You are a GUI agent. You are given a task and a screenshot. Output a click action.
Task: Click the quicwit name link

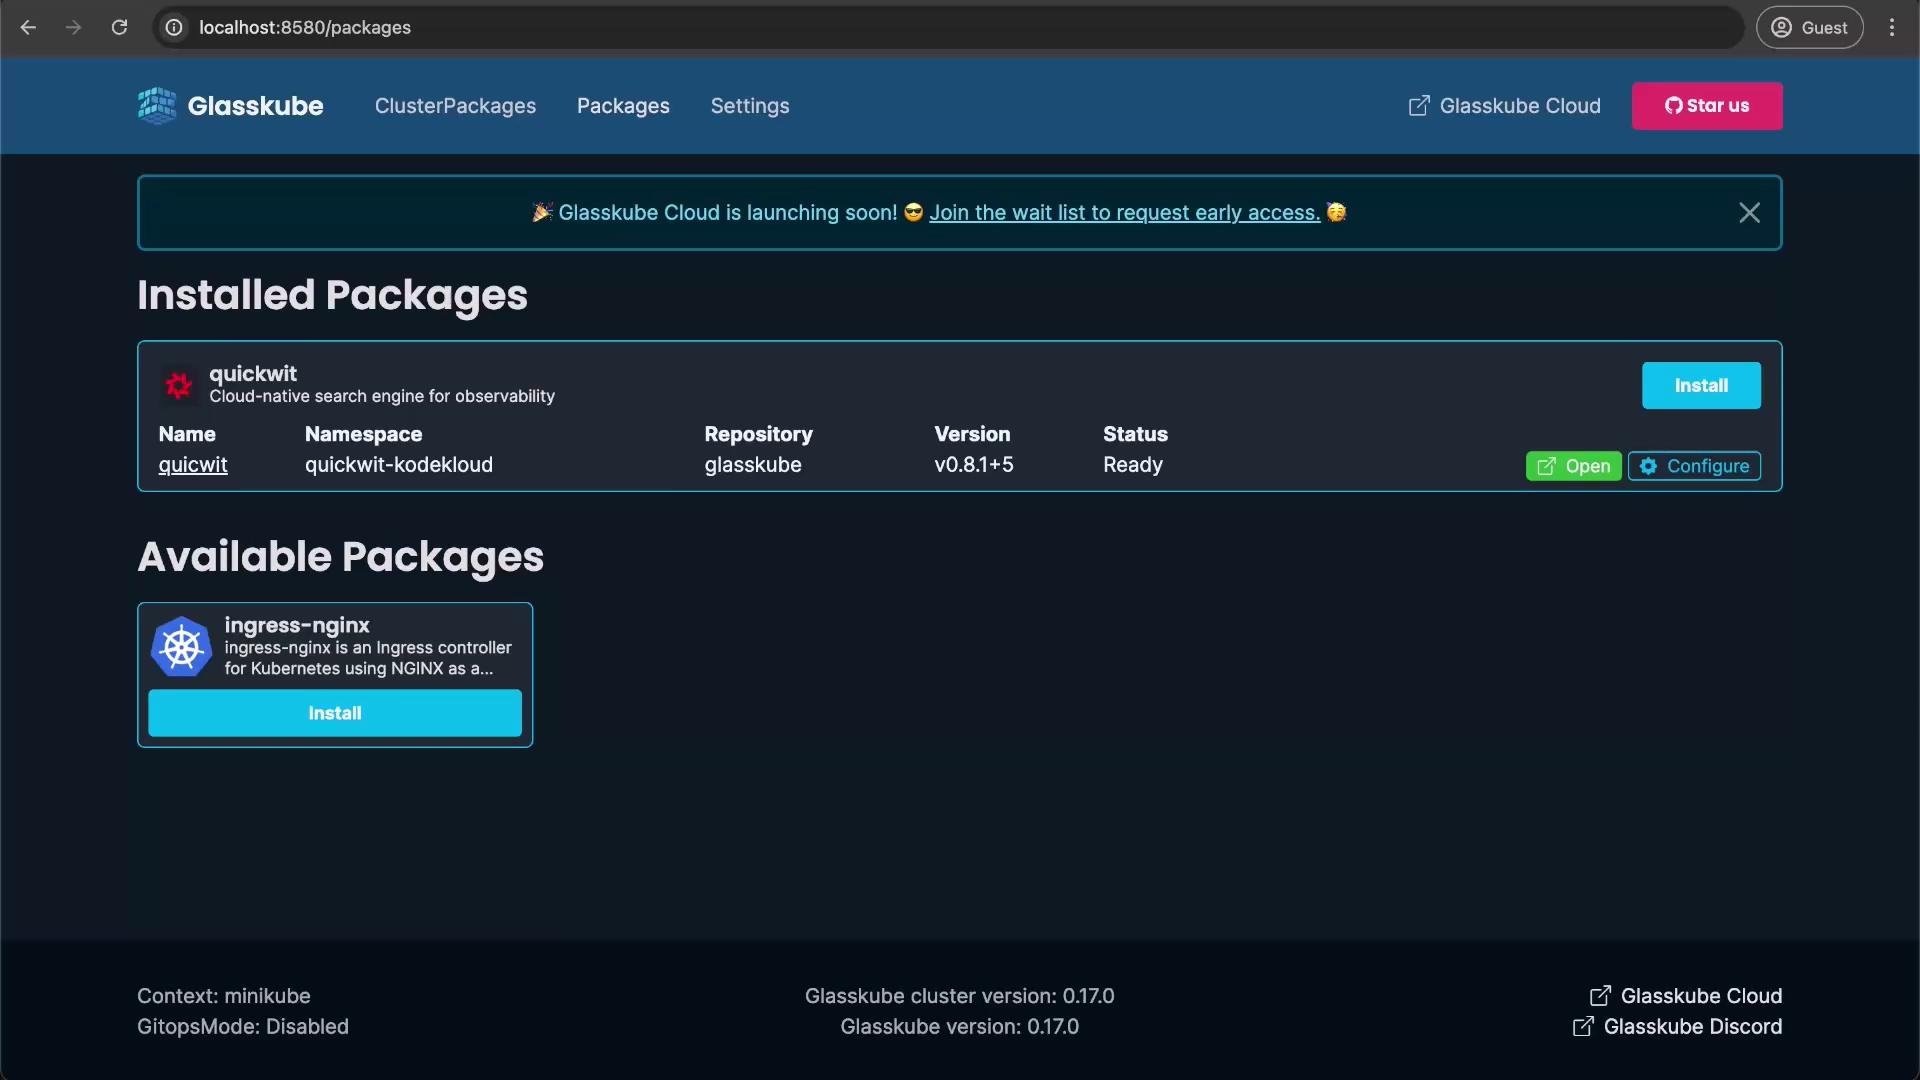(193, 465)
